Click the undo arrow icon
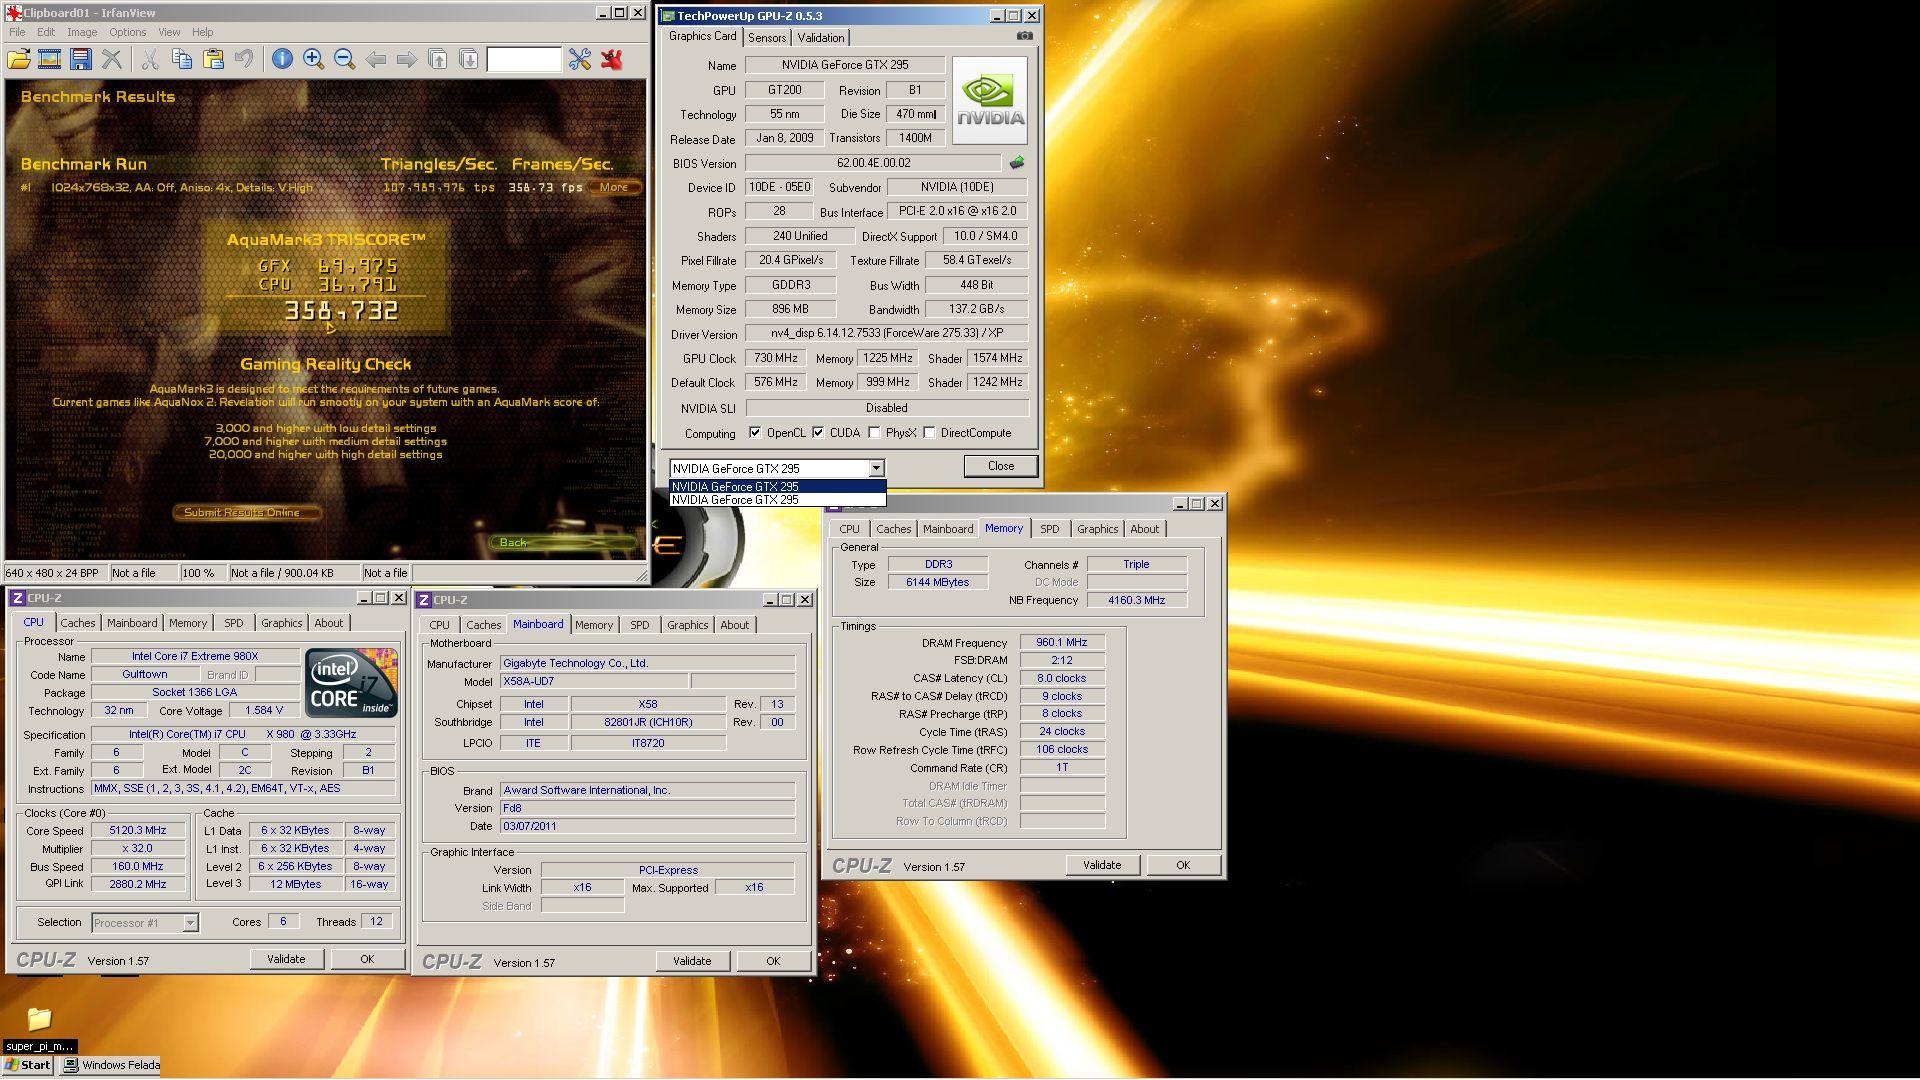The image size is (1920, 1080). click(244, 60)
